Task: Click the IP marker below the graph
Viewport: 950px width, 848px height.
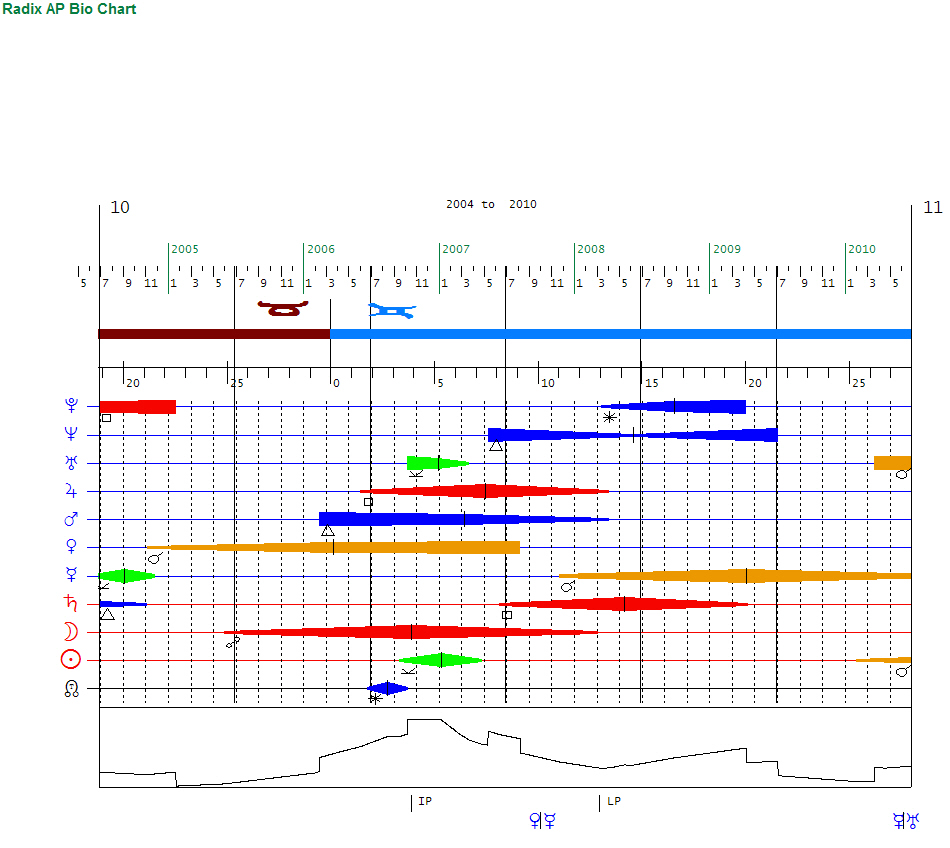Action: 425,801
